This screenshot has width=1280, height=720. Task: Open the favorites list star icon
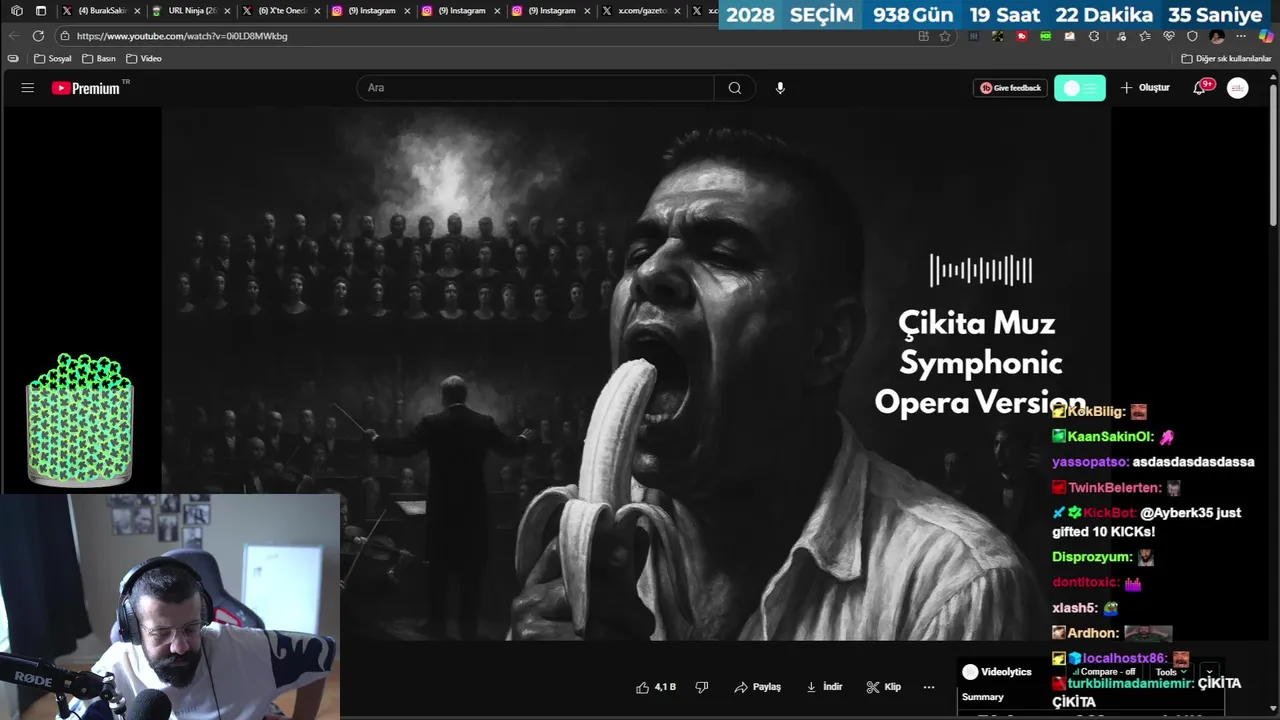pos(1145,36)
